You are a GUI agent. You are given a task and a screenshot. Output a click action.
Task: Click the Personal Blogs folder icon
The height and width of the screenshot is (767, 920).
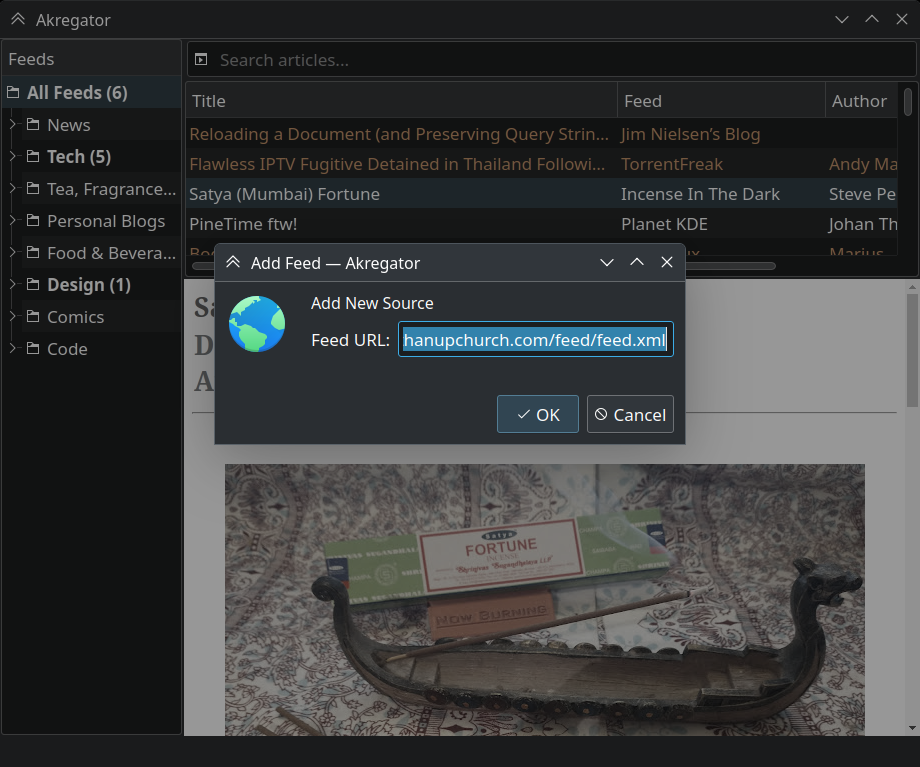(33, 221)
